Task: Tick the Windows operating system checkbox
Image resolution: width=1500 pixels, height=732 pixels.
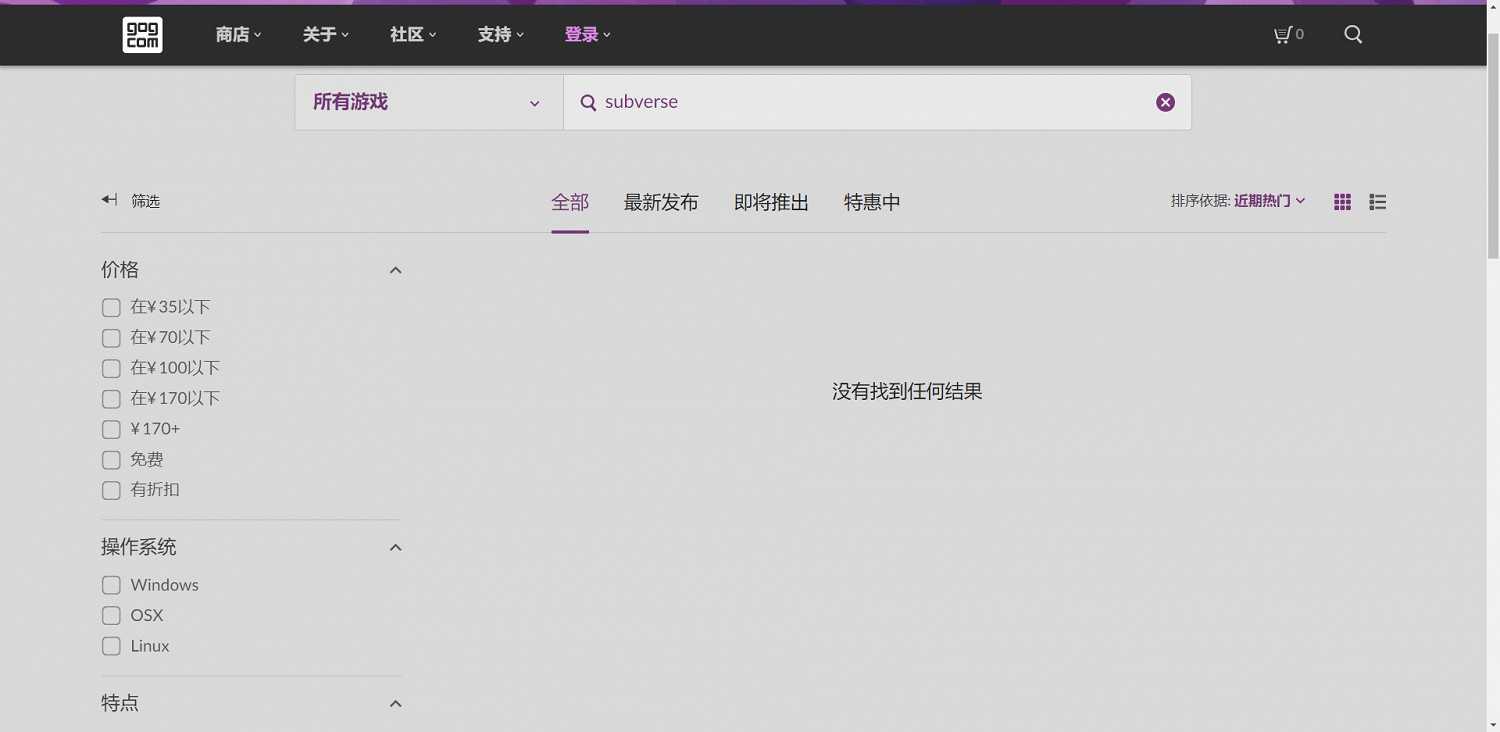Action: point(111,585)
